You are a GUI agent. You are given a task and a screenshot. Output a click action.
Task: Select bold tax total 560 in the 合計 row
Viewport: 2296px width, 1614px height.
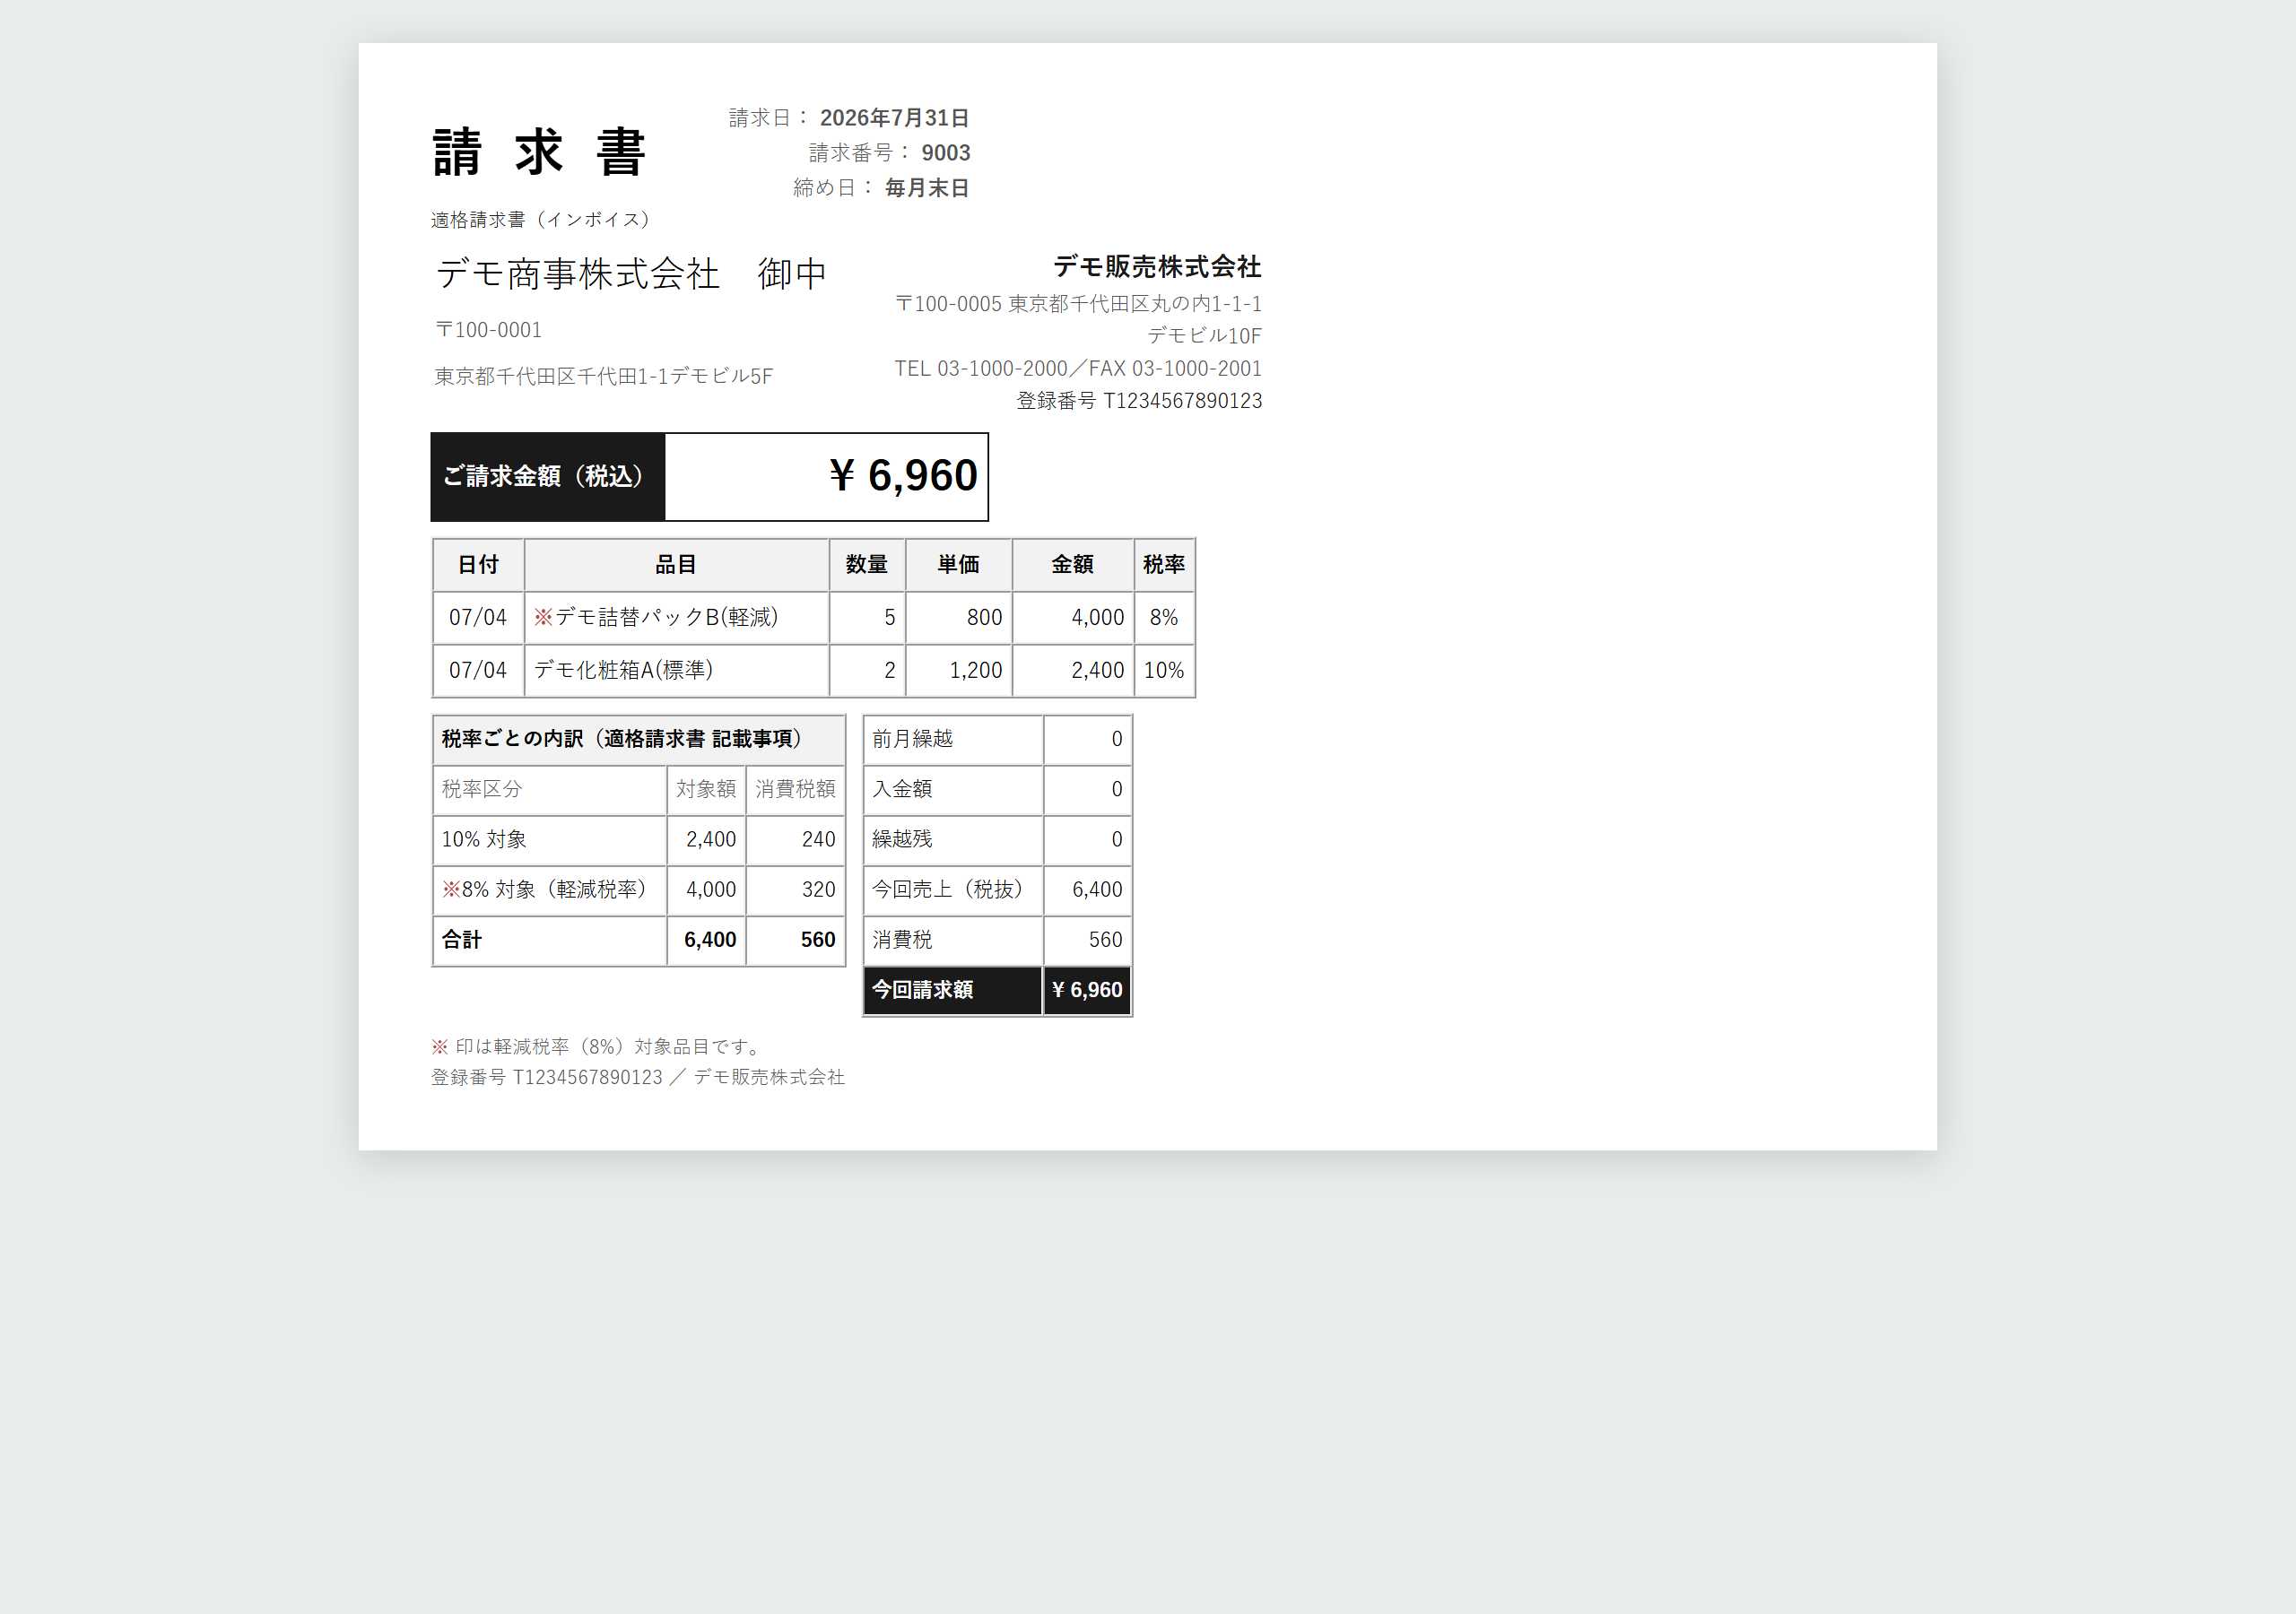pos(795,941)
